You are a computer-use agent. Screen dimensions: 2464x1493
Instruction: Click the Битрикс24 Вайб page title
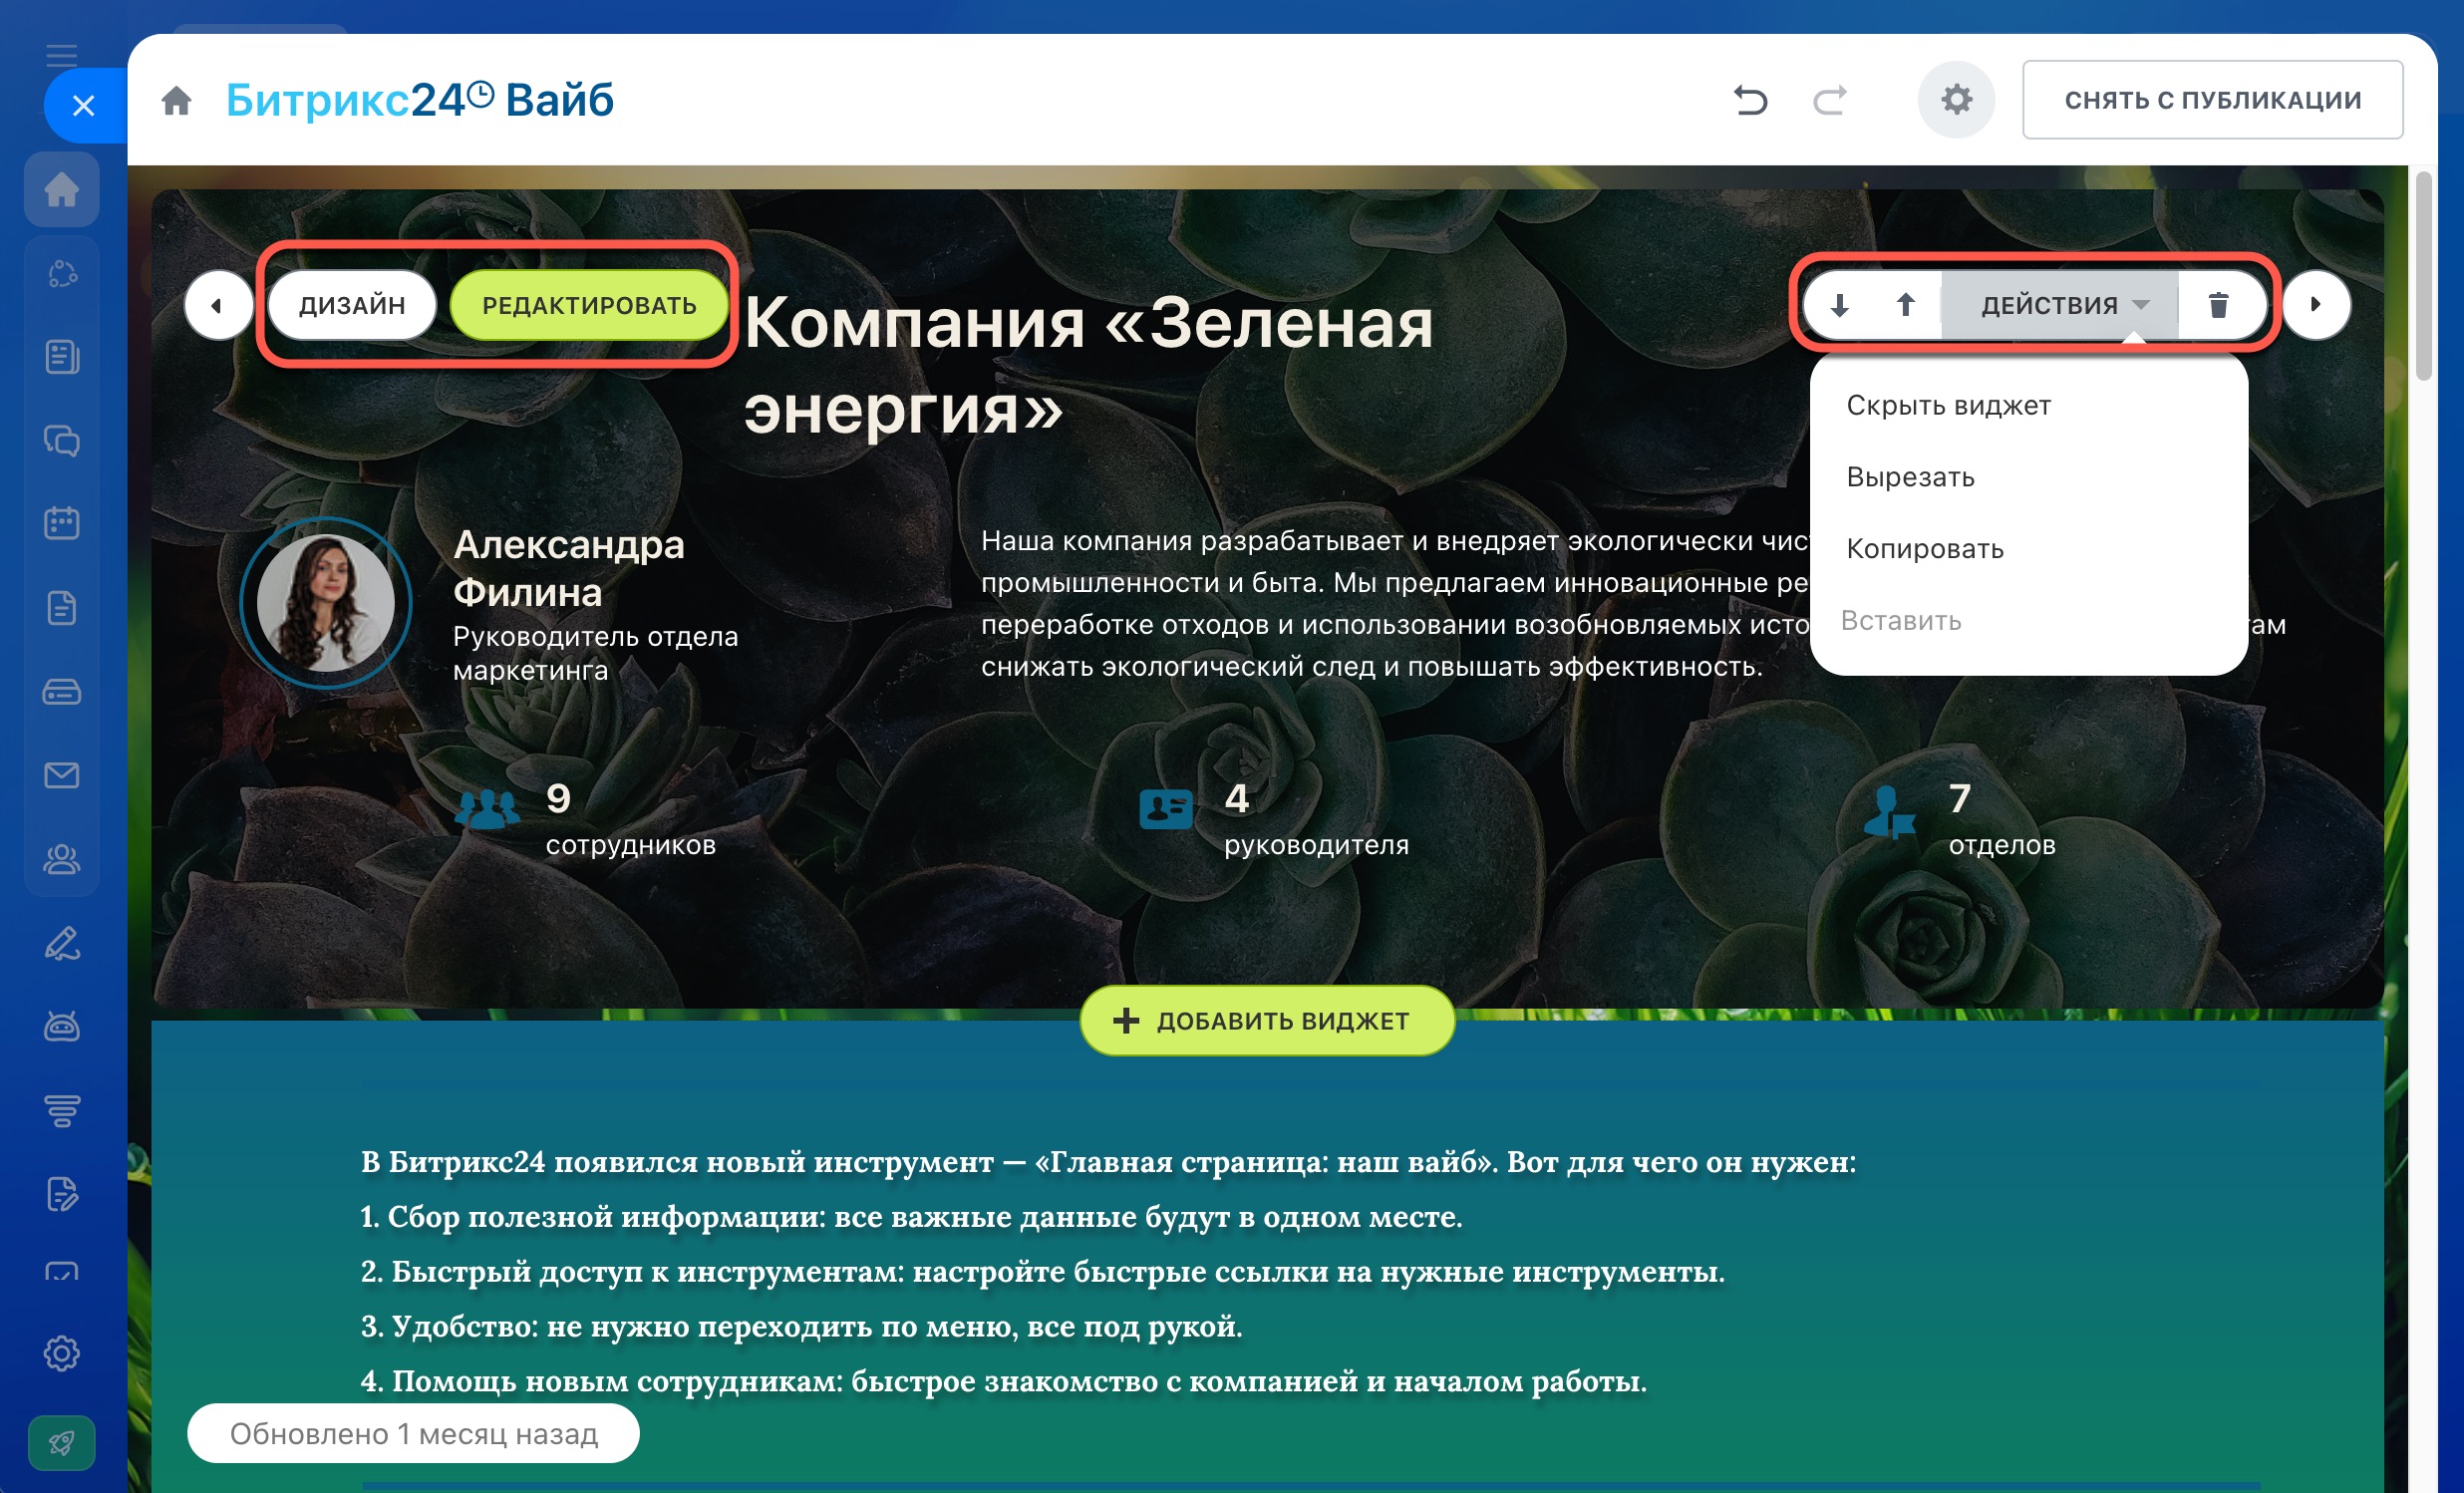click(419, 100)
